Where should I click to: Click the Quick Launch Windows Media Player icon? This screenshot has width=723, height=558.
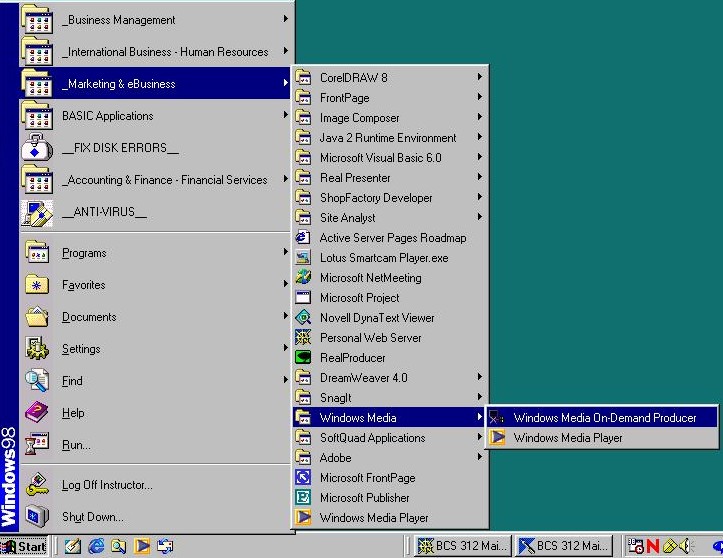pos(142,546)
